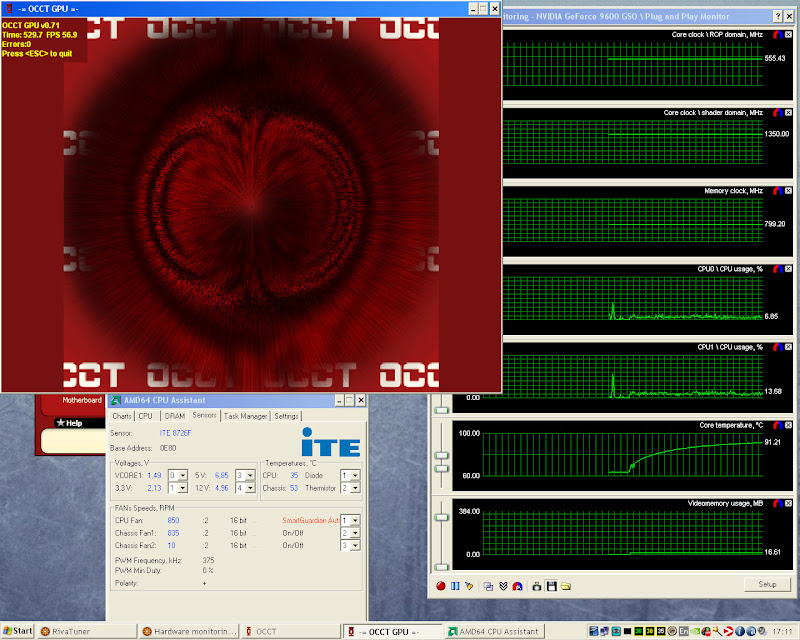The width and height of the screenshot is (800, 640).
Task: Open the CPU Diode temperature dropdown
Action: pyautogui.click(x=355, y=475)
